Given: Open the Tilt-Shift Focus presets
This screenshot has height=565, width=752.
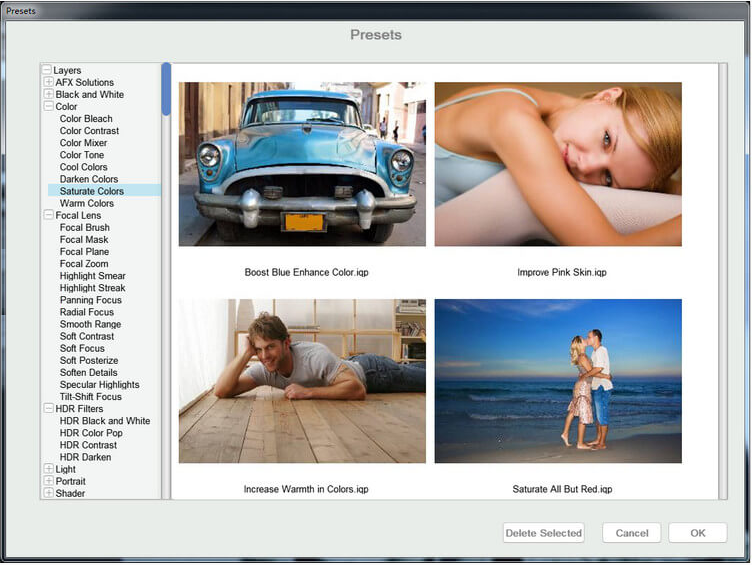Looking at the screenshot, I should click(92, 397).
